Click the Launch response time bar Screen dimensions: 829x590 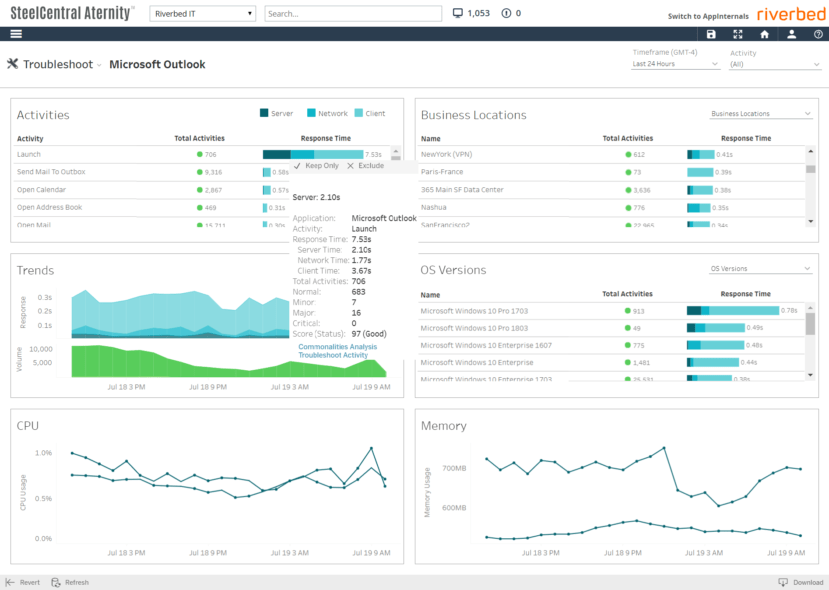[x=313, y=154]
